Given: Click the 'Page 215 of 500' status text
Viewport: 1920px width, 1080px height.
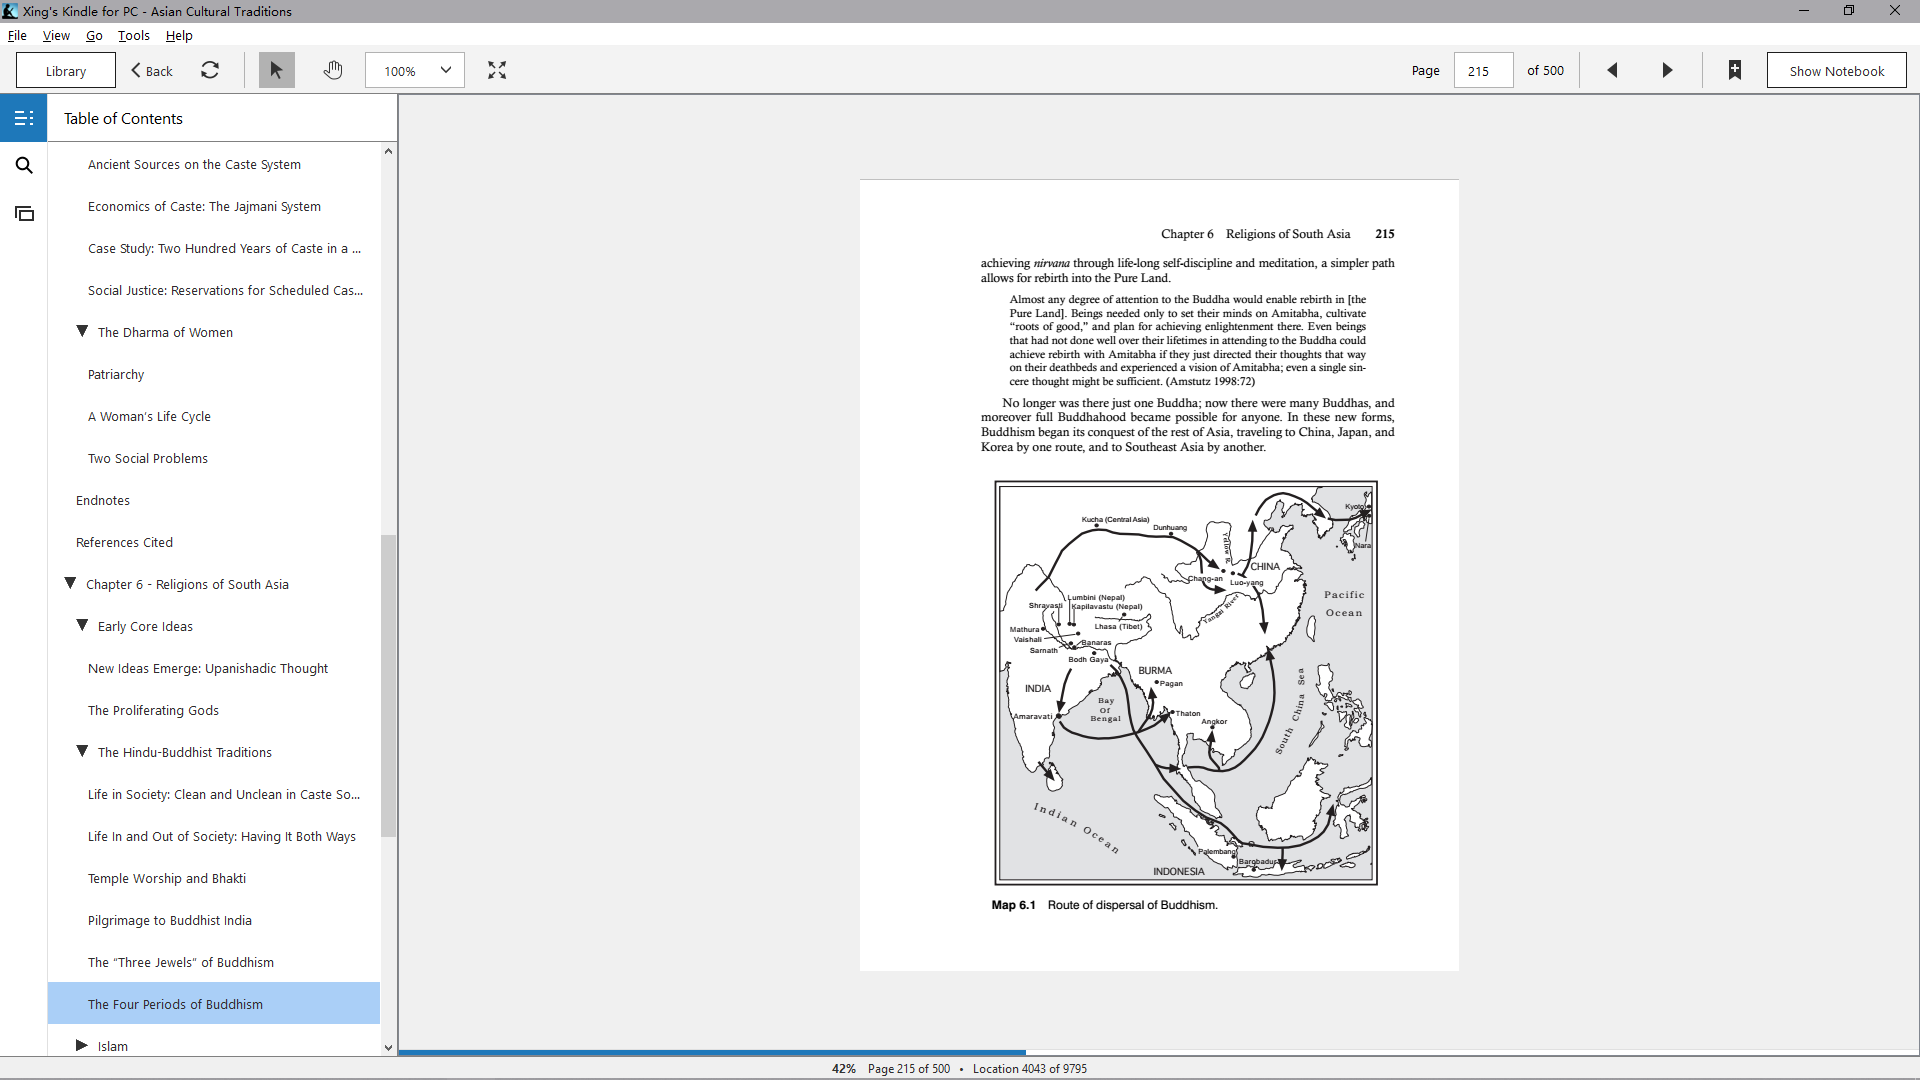Looking at the screenshot, I should point(909,1069).
